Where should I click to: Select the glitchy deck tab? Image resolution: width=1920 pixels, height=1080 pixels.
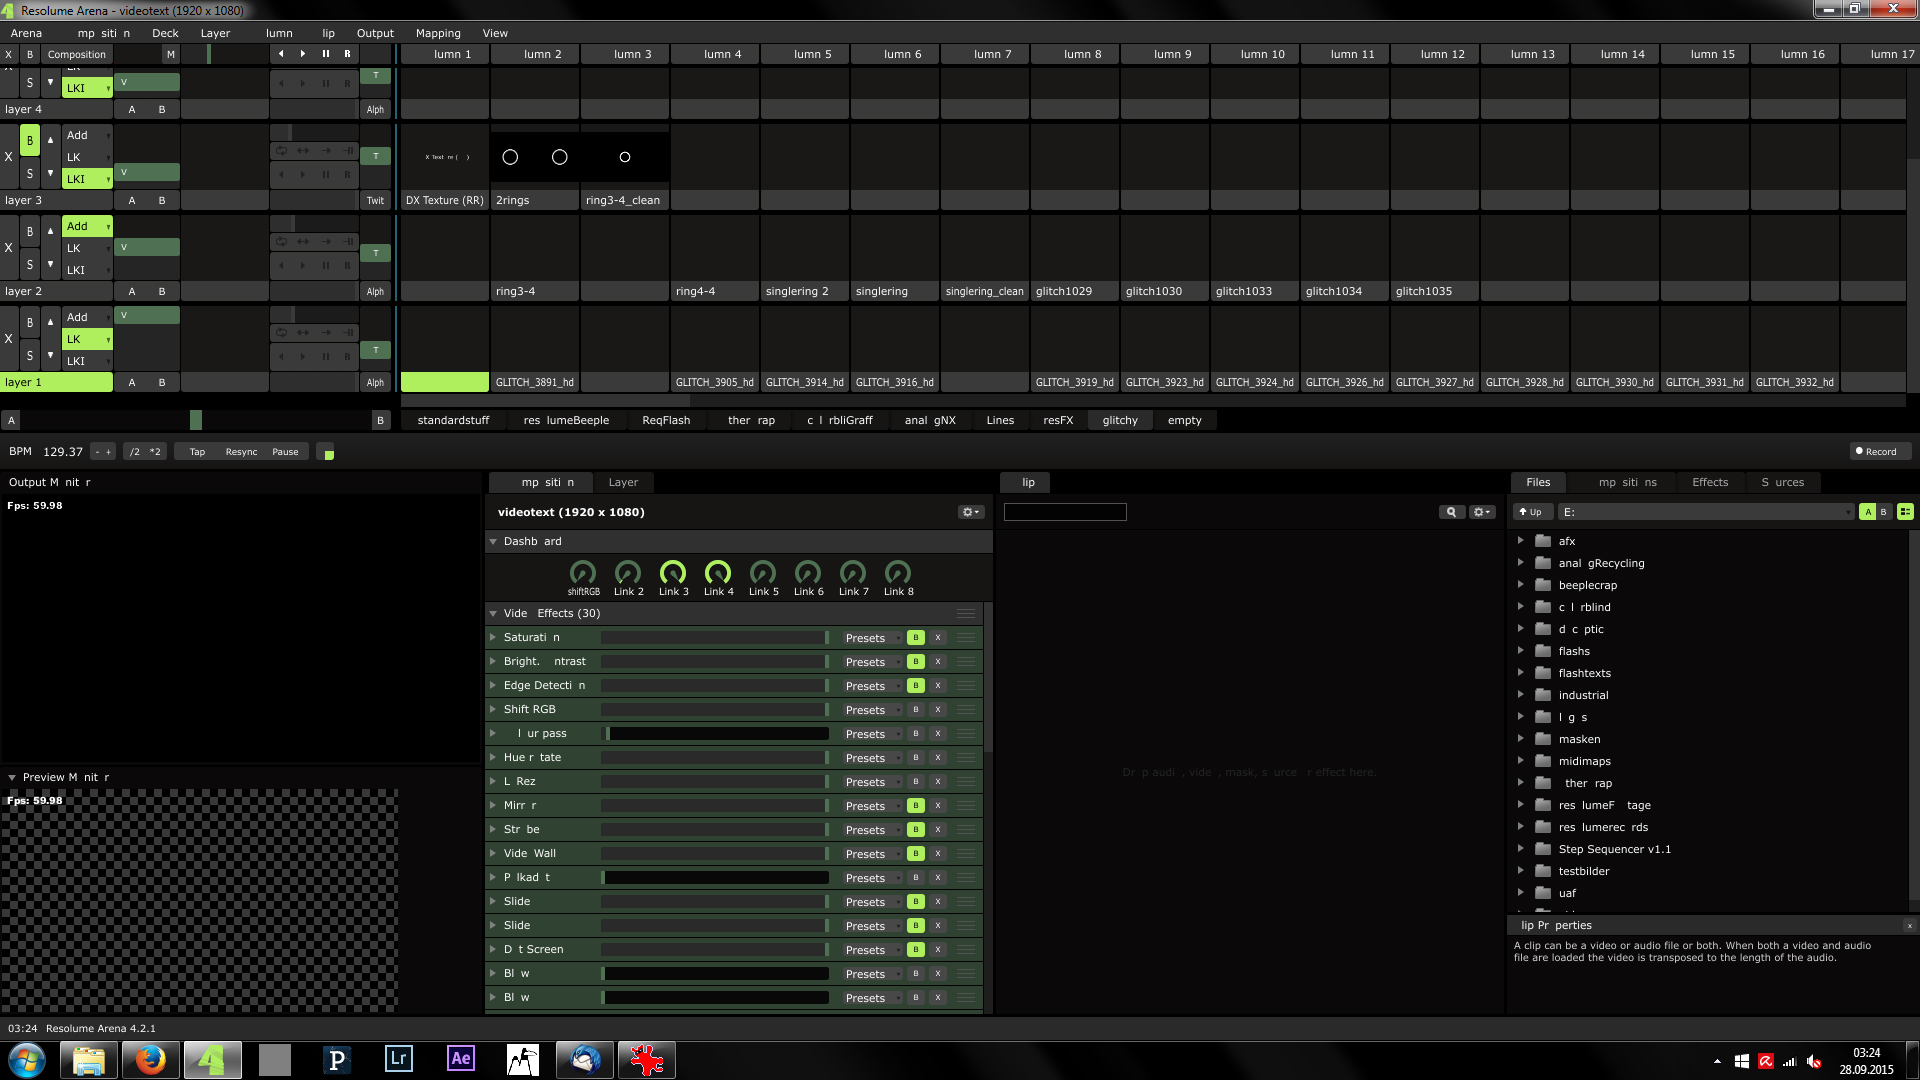point(1119,420)
